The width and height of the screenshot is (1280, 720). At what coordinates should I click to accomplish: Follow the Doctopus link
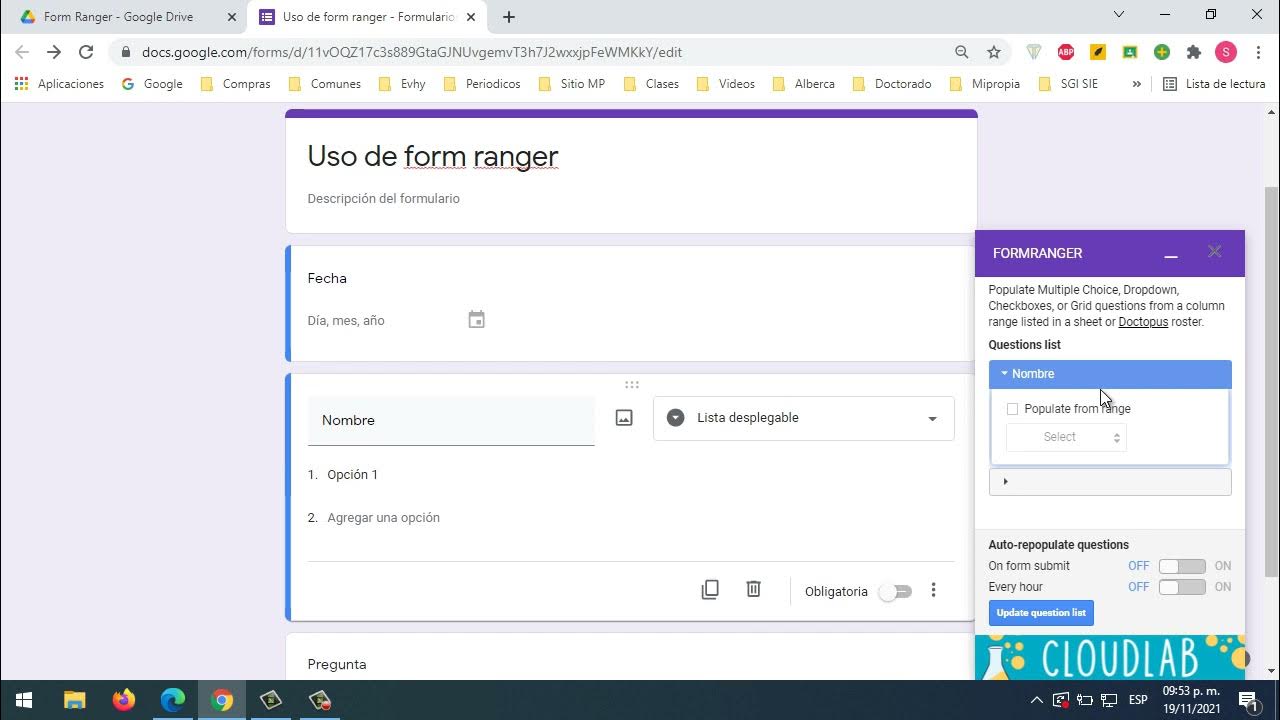[x=1143, y=322]
